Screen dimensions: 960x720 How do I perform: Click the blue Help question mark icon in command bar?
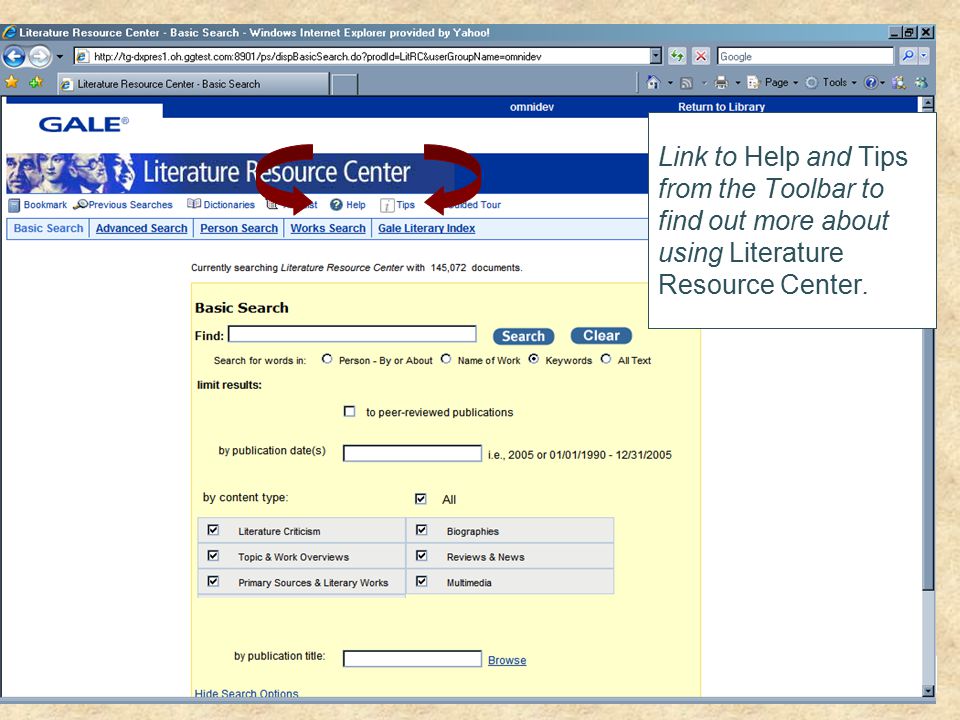pyautogui.click(x=871, y=83)
